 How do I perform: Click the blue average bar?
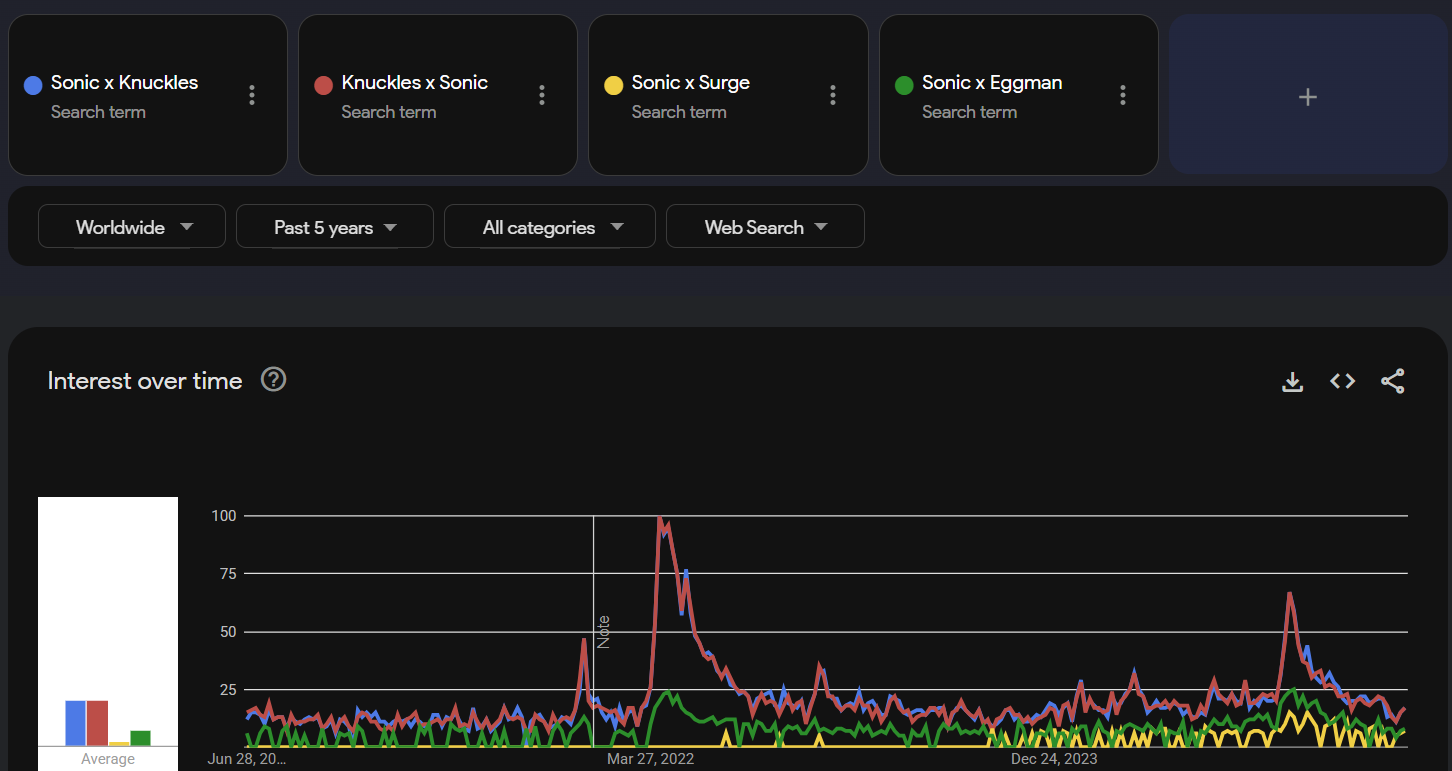pyautogui.click(x=75, y=723)
